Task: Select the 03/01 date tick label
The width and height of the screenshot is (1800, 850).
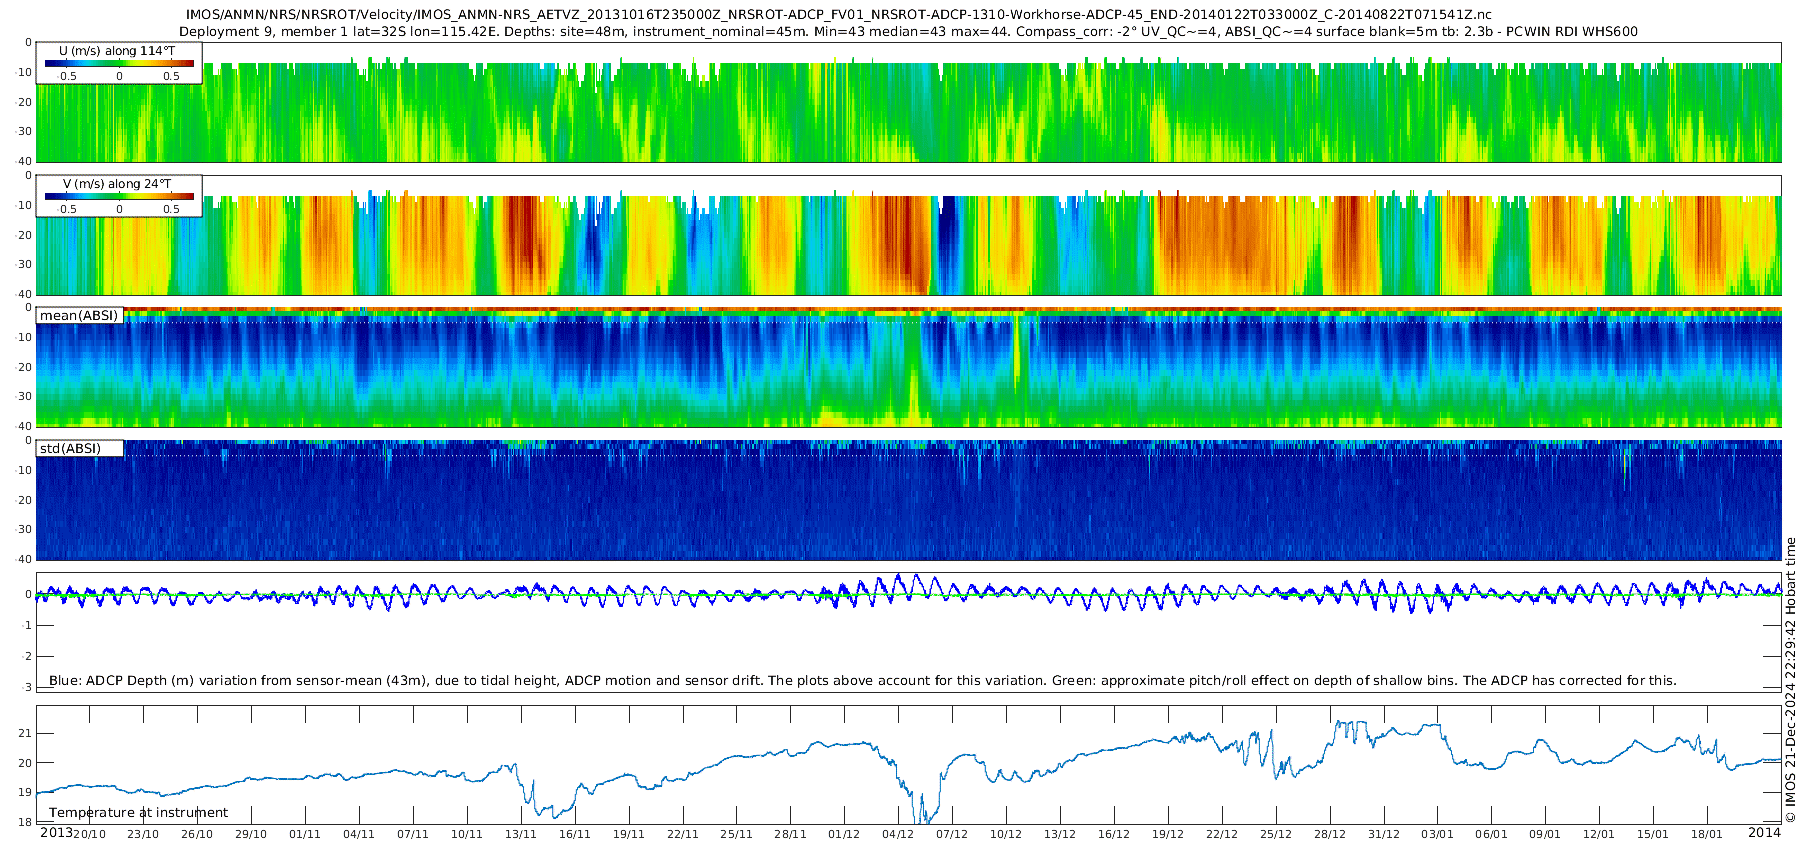Action: click(1437, 835)
